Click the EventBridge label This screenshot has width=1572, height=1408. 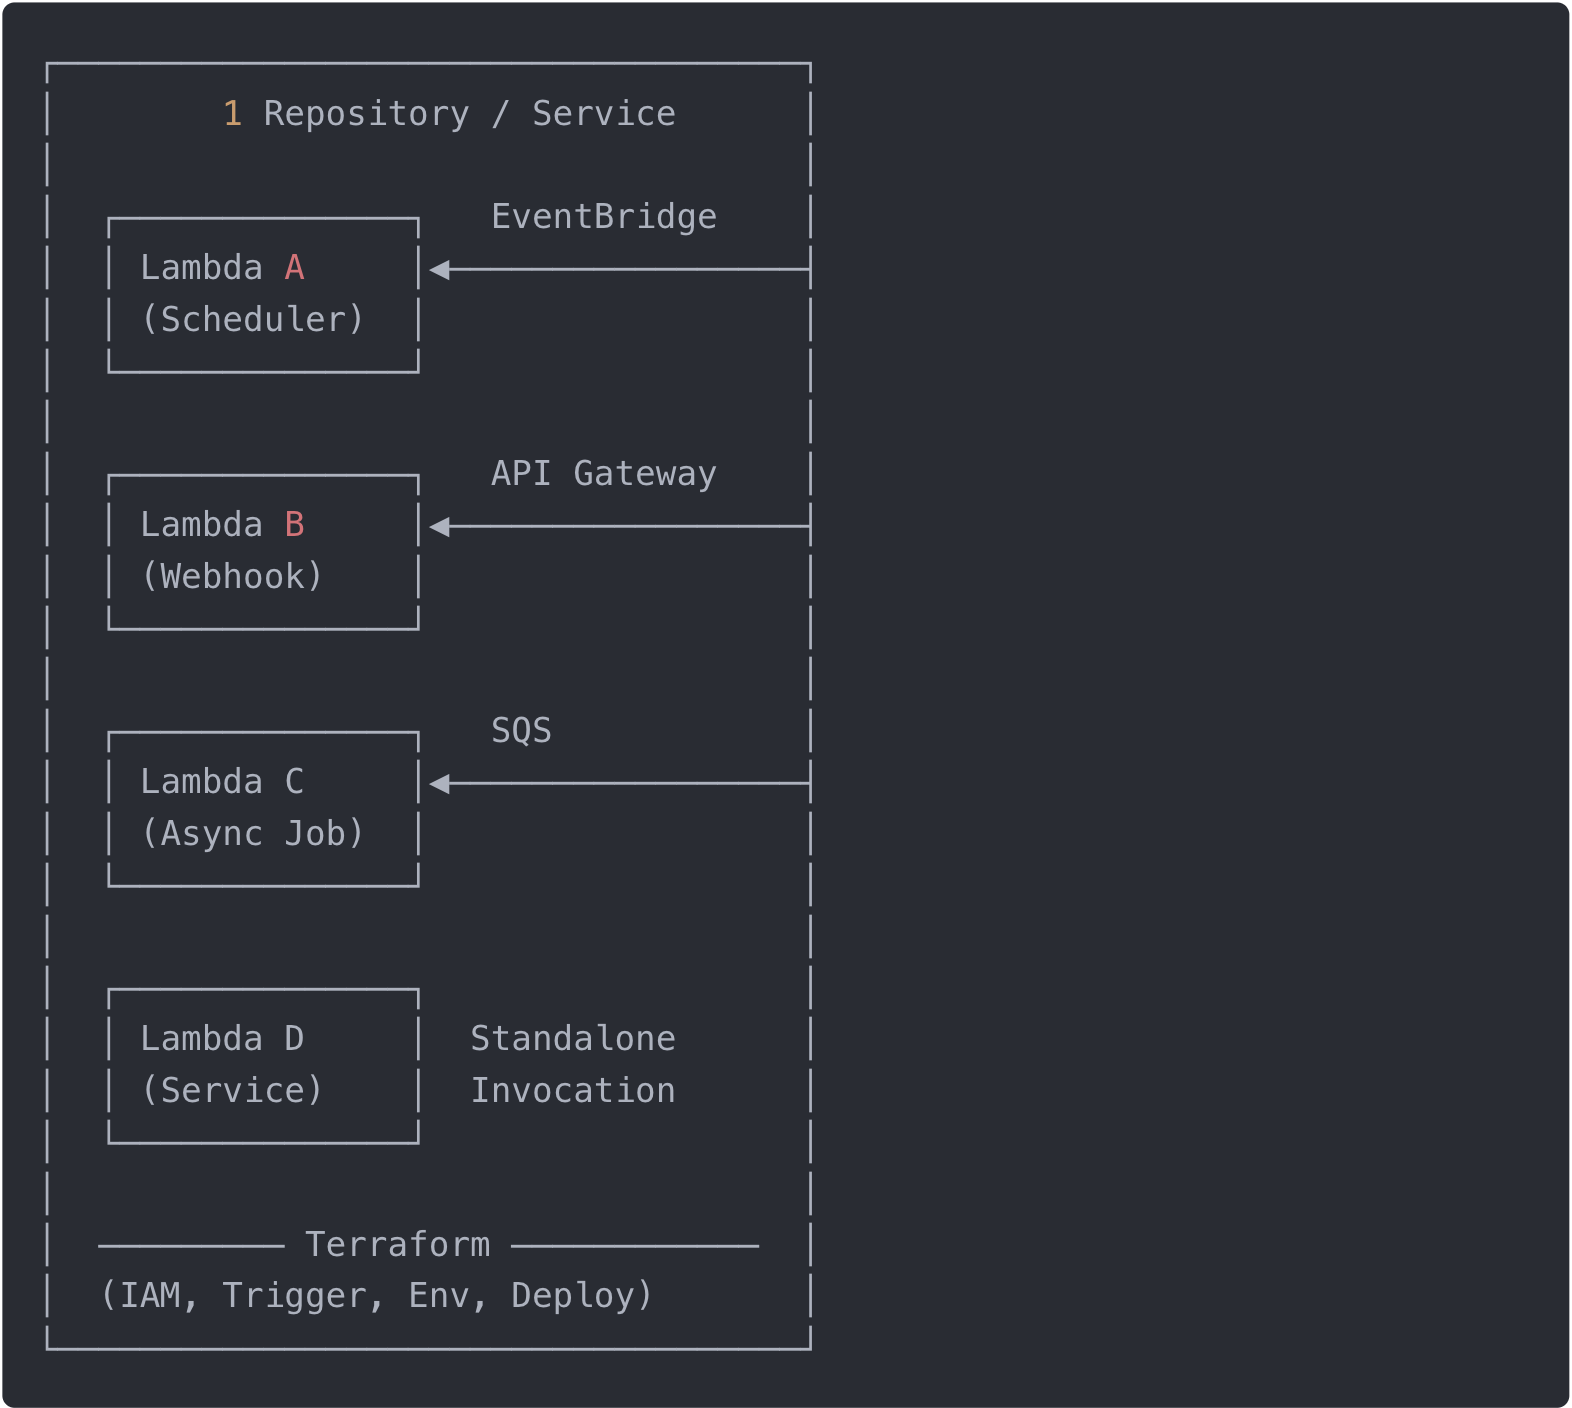coord(604,217)
